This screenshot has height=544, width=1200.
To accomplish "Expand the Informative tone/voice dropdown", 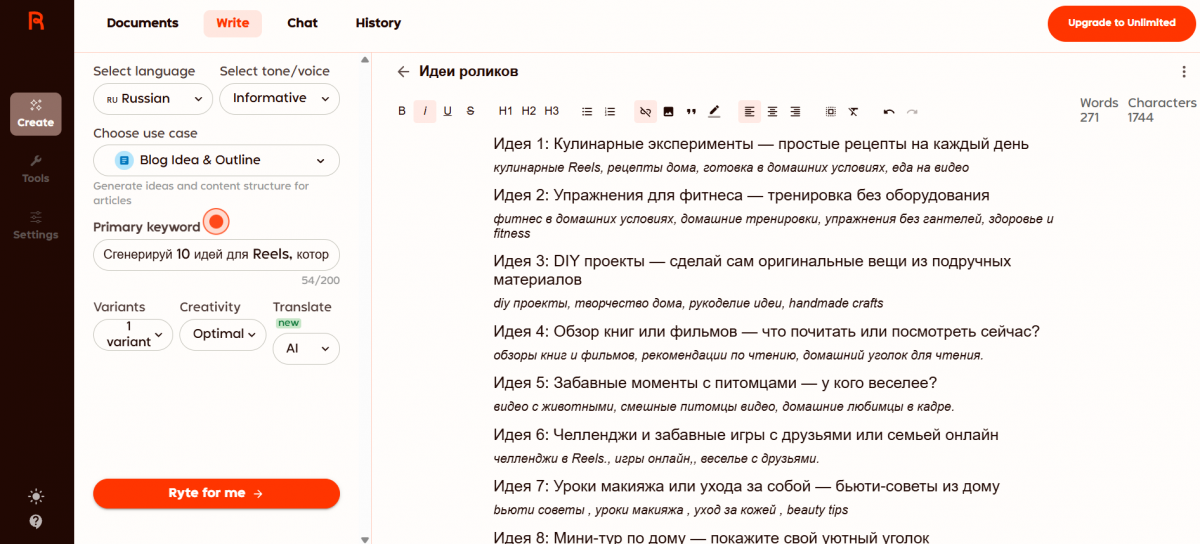I will pyautogui.click(x=279, y=99).
